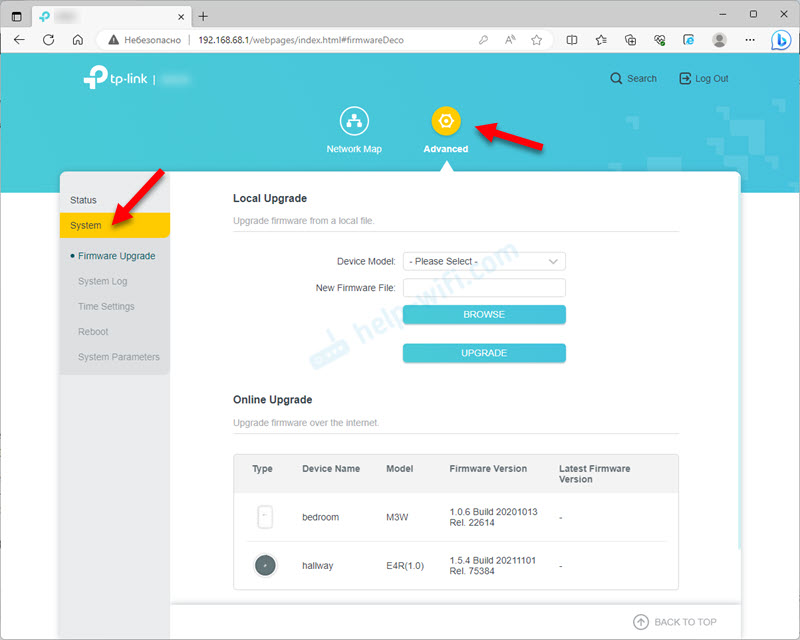The image size is (800, 640).
Task: Click the TP-Link logo
Action: click(114, 79)
